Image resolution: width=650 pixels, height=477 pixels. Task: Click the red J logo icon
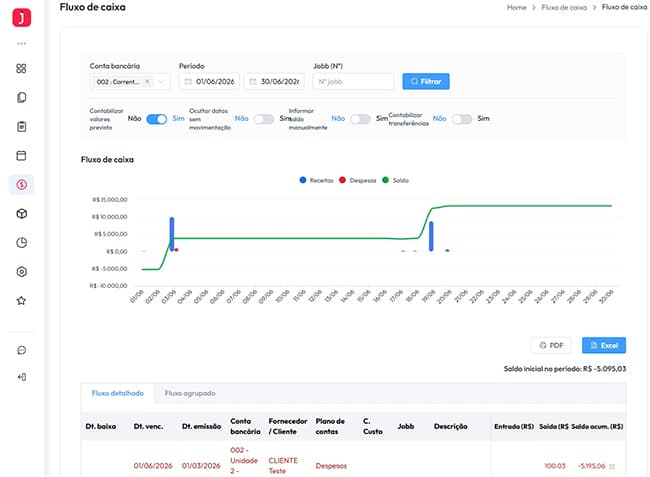22,17
